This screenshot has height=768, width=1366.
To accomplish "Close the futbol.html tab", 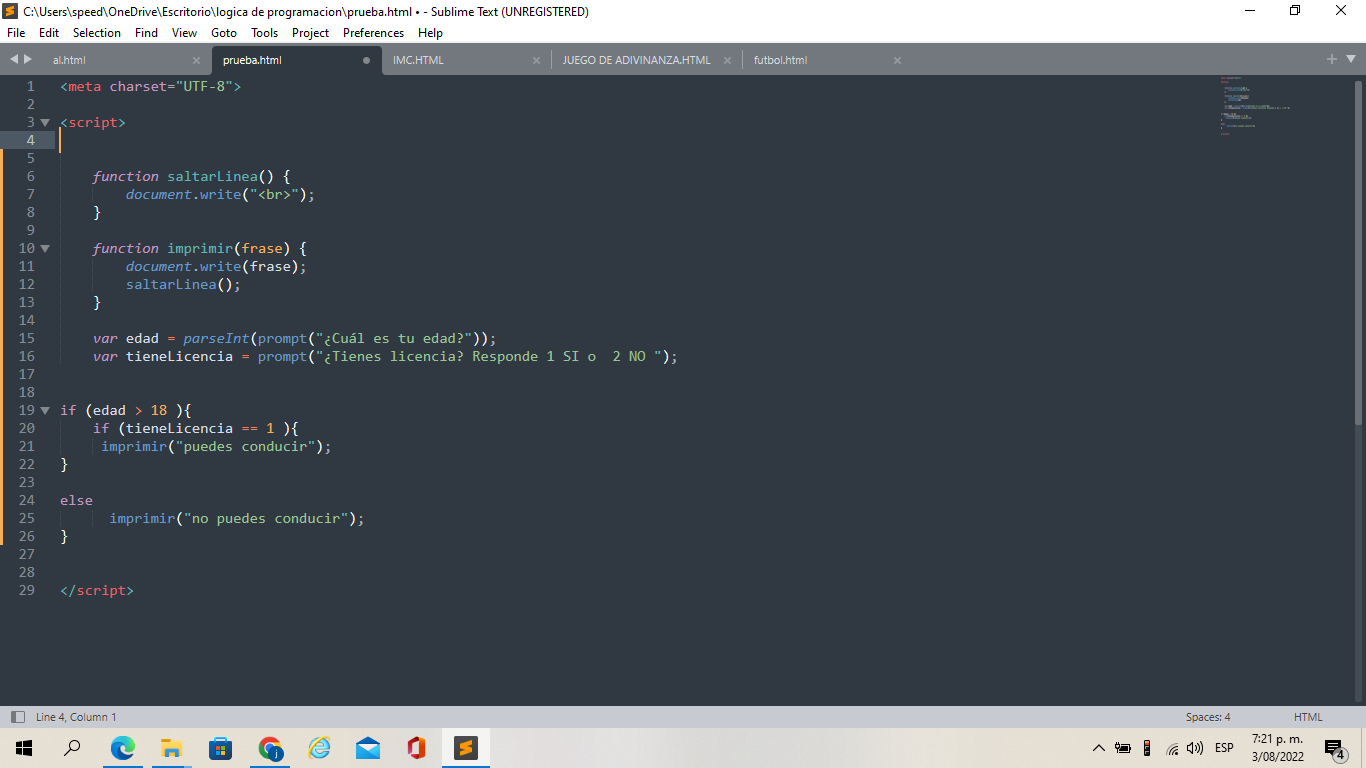I will pos(897,60).
